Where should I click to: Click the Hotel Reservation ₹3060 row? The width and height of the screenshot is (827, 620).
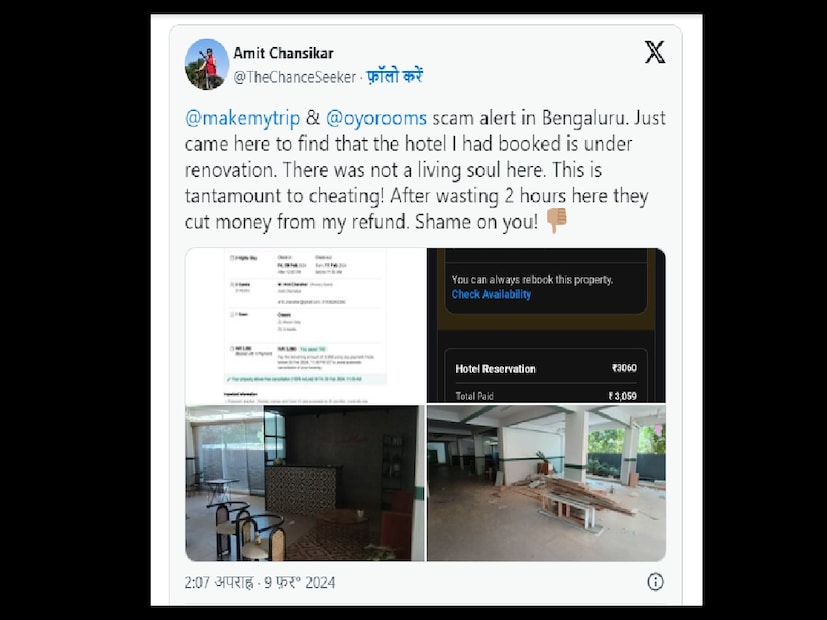(546, 369)
